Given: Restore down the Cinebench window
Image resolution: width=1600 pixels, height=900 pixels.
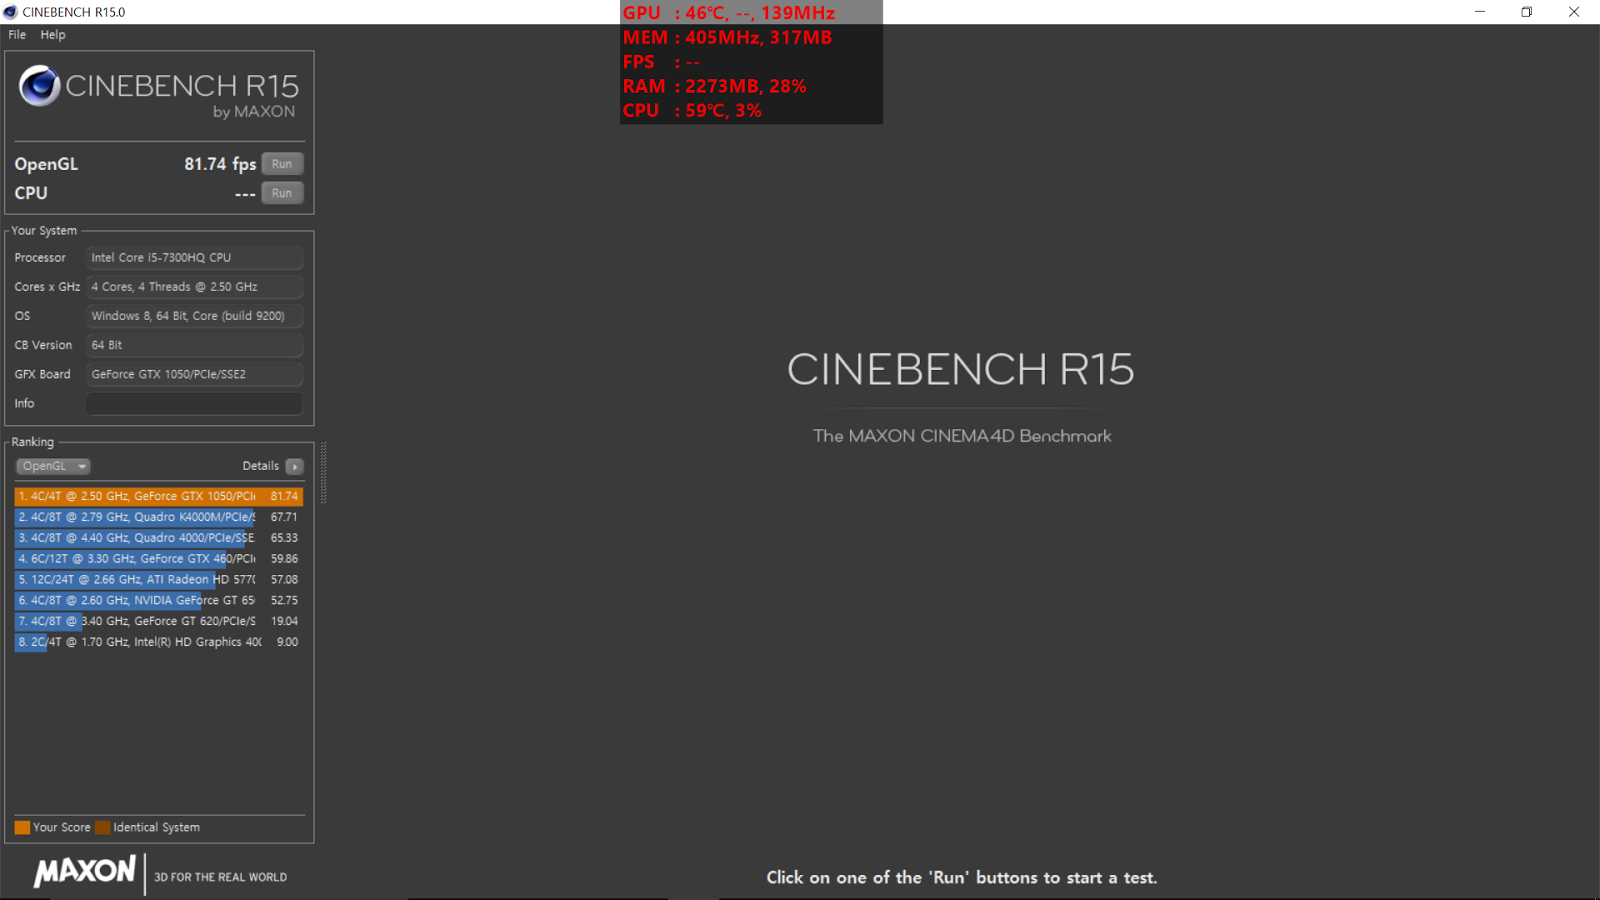Looking at the screenshot, I should 1527,12.
